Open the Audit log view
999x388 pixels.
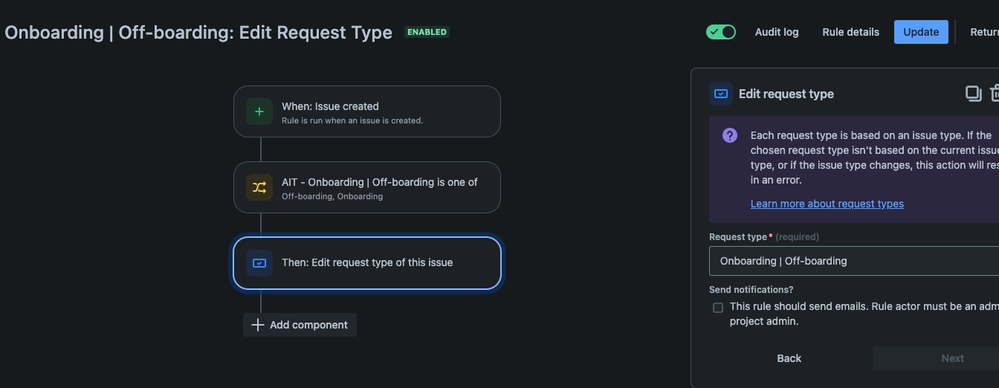pos(777,32)
